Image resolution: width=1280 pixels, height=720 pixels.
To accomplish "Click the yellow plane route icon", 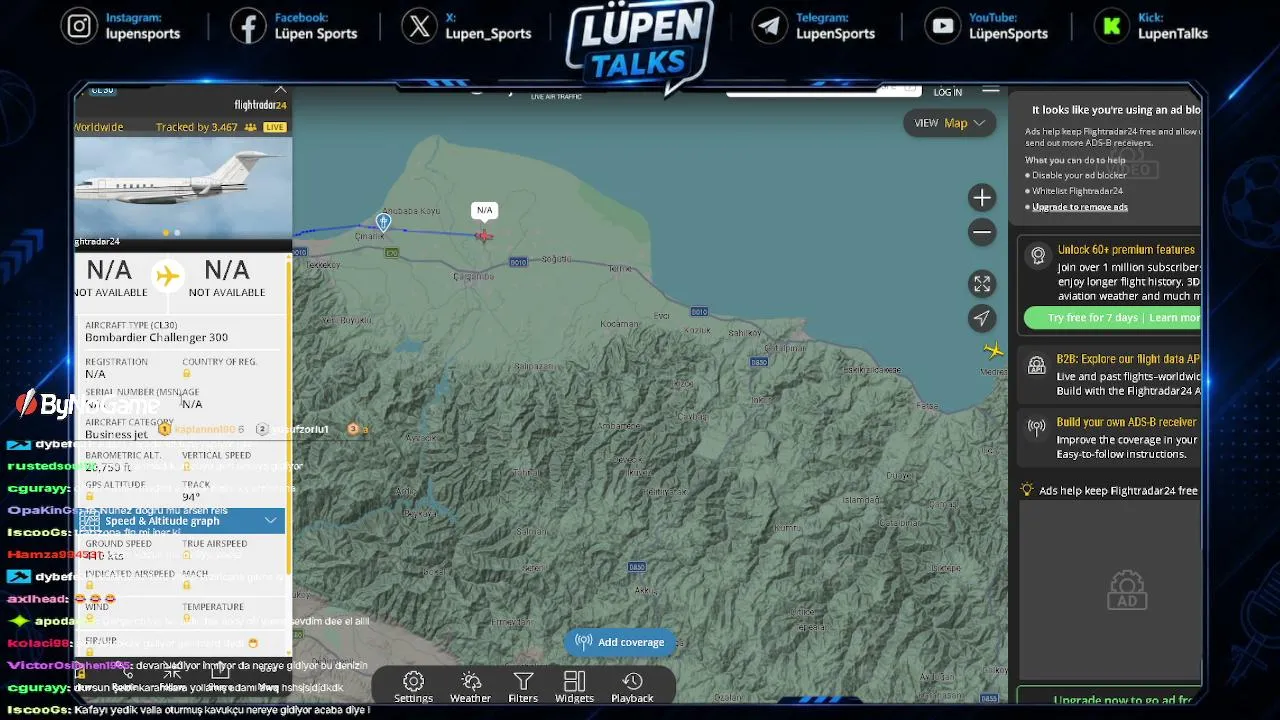I will (x=168, y=276).
